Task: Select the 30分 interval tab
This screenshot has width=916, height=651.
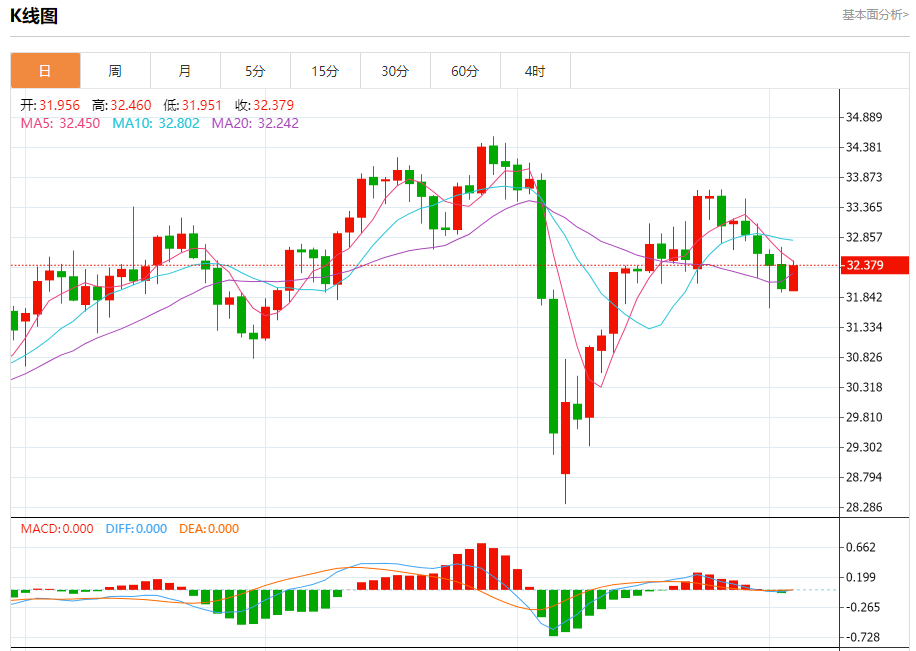Action: point(395,71)
